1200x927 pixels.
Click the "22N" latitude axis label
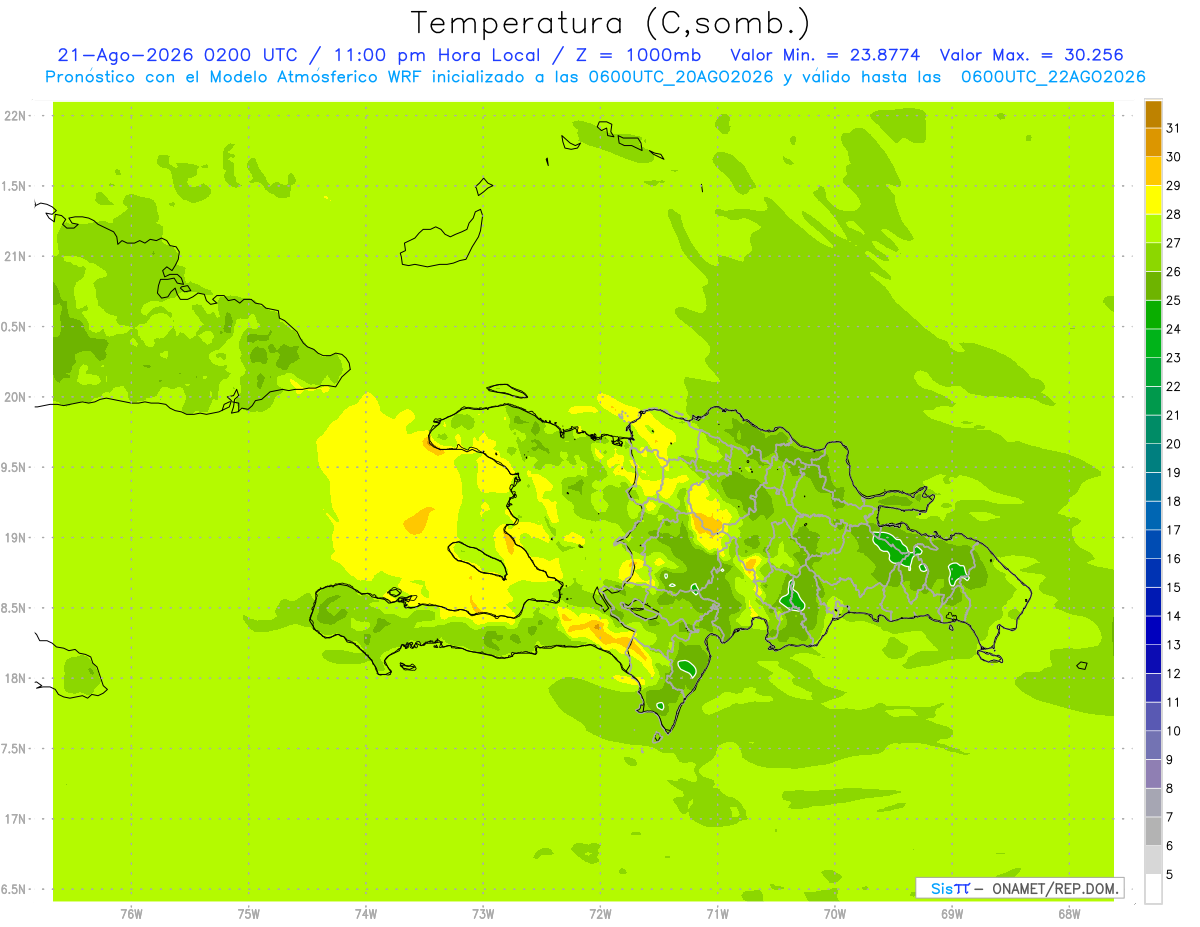pyautogui.click(x=15, y=116)
